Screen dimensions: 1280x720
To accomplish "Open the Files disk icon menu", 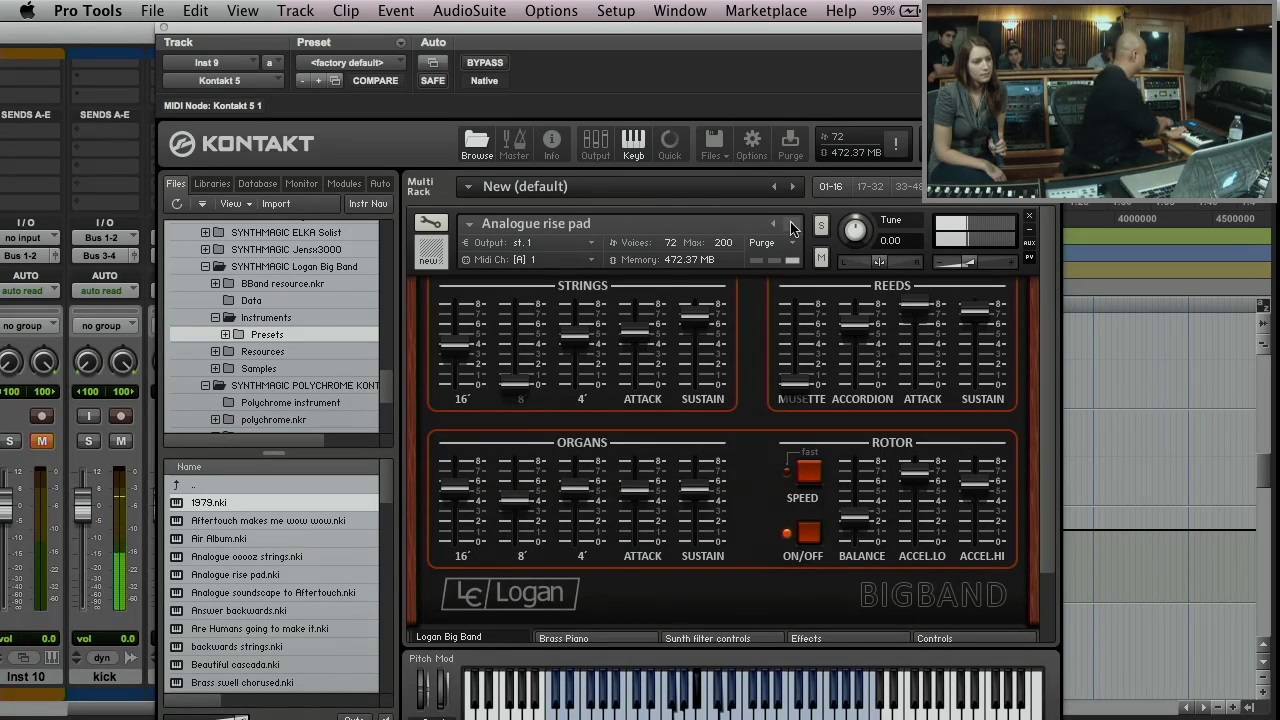I will coord(713,144).
